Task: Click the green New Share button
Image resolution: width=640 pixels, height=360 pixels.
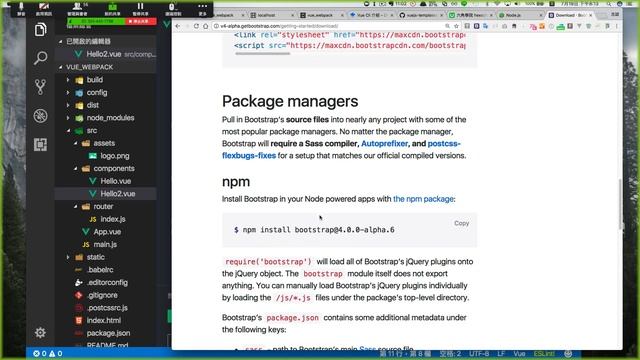Action: (112, 9)
